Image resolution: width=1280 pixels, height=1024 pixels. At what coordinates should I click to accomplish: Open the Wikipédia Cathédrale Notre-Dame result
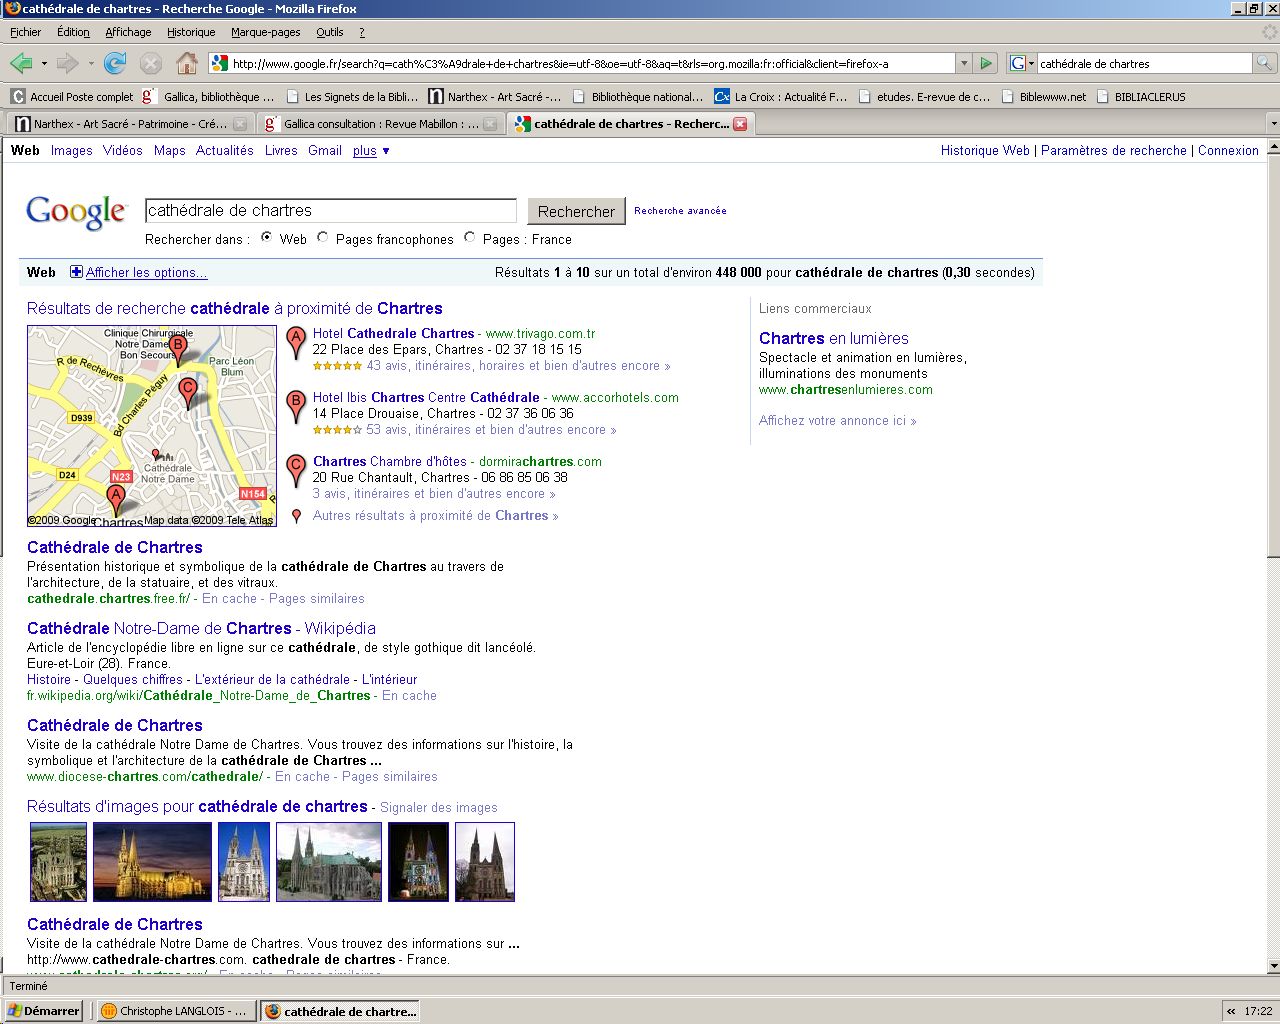click(201, 628)
